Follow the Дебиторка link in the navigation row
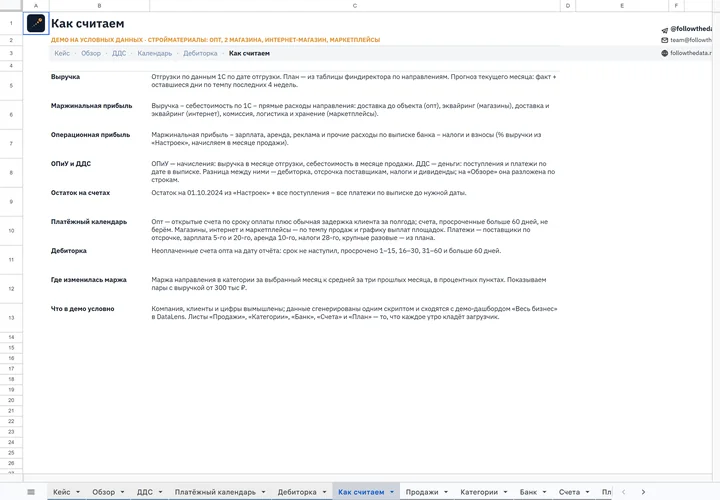720x500 pixels. [200, 53]
